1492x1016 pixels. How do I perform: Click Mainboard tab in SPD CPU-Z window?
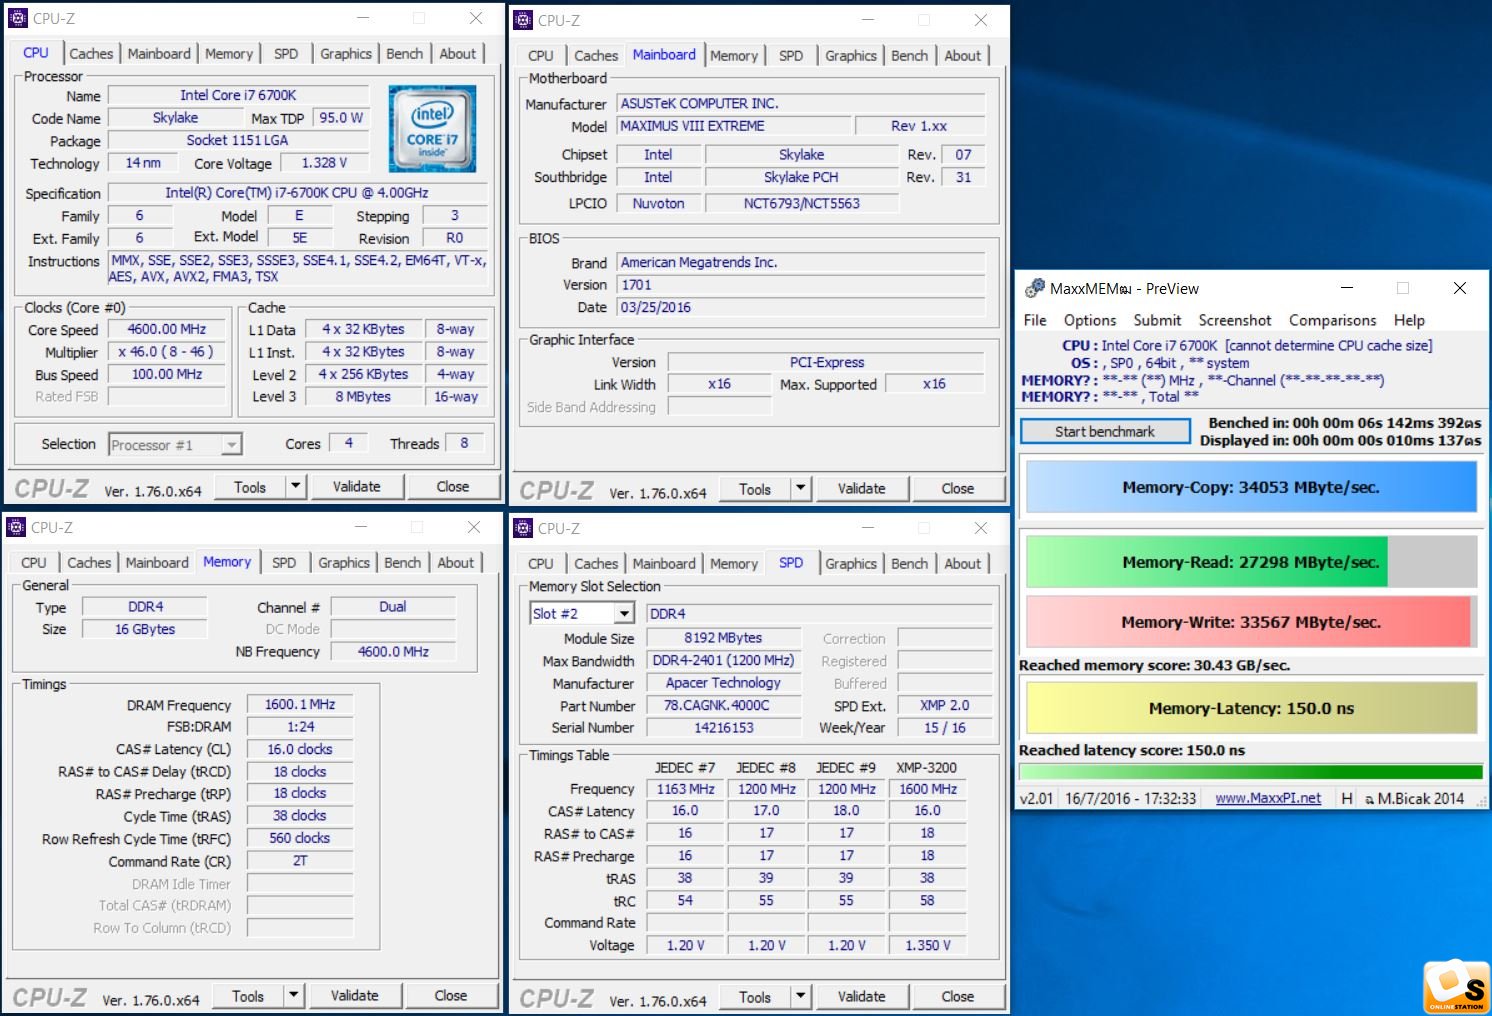(664, 564)
